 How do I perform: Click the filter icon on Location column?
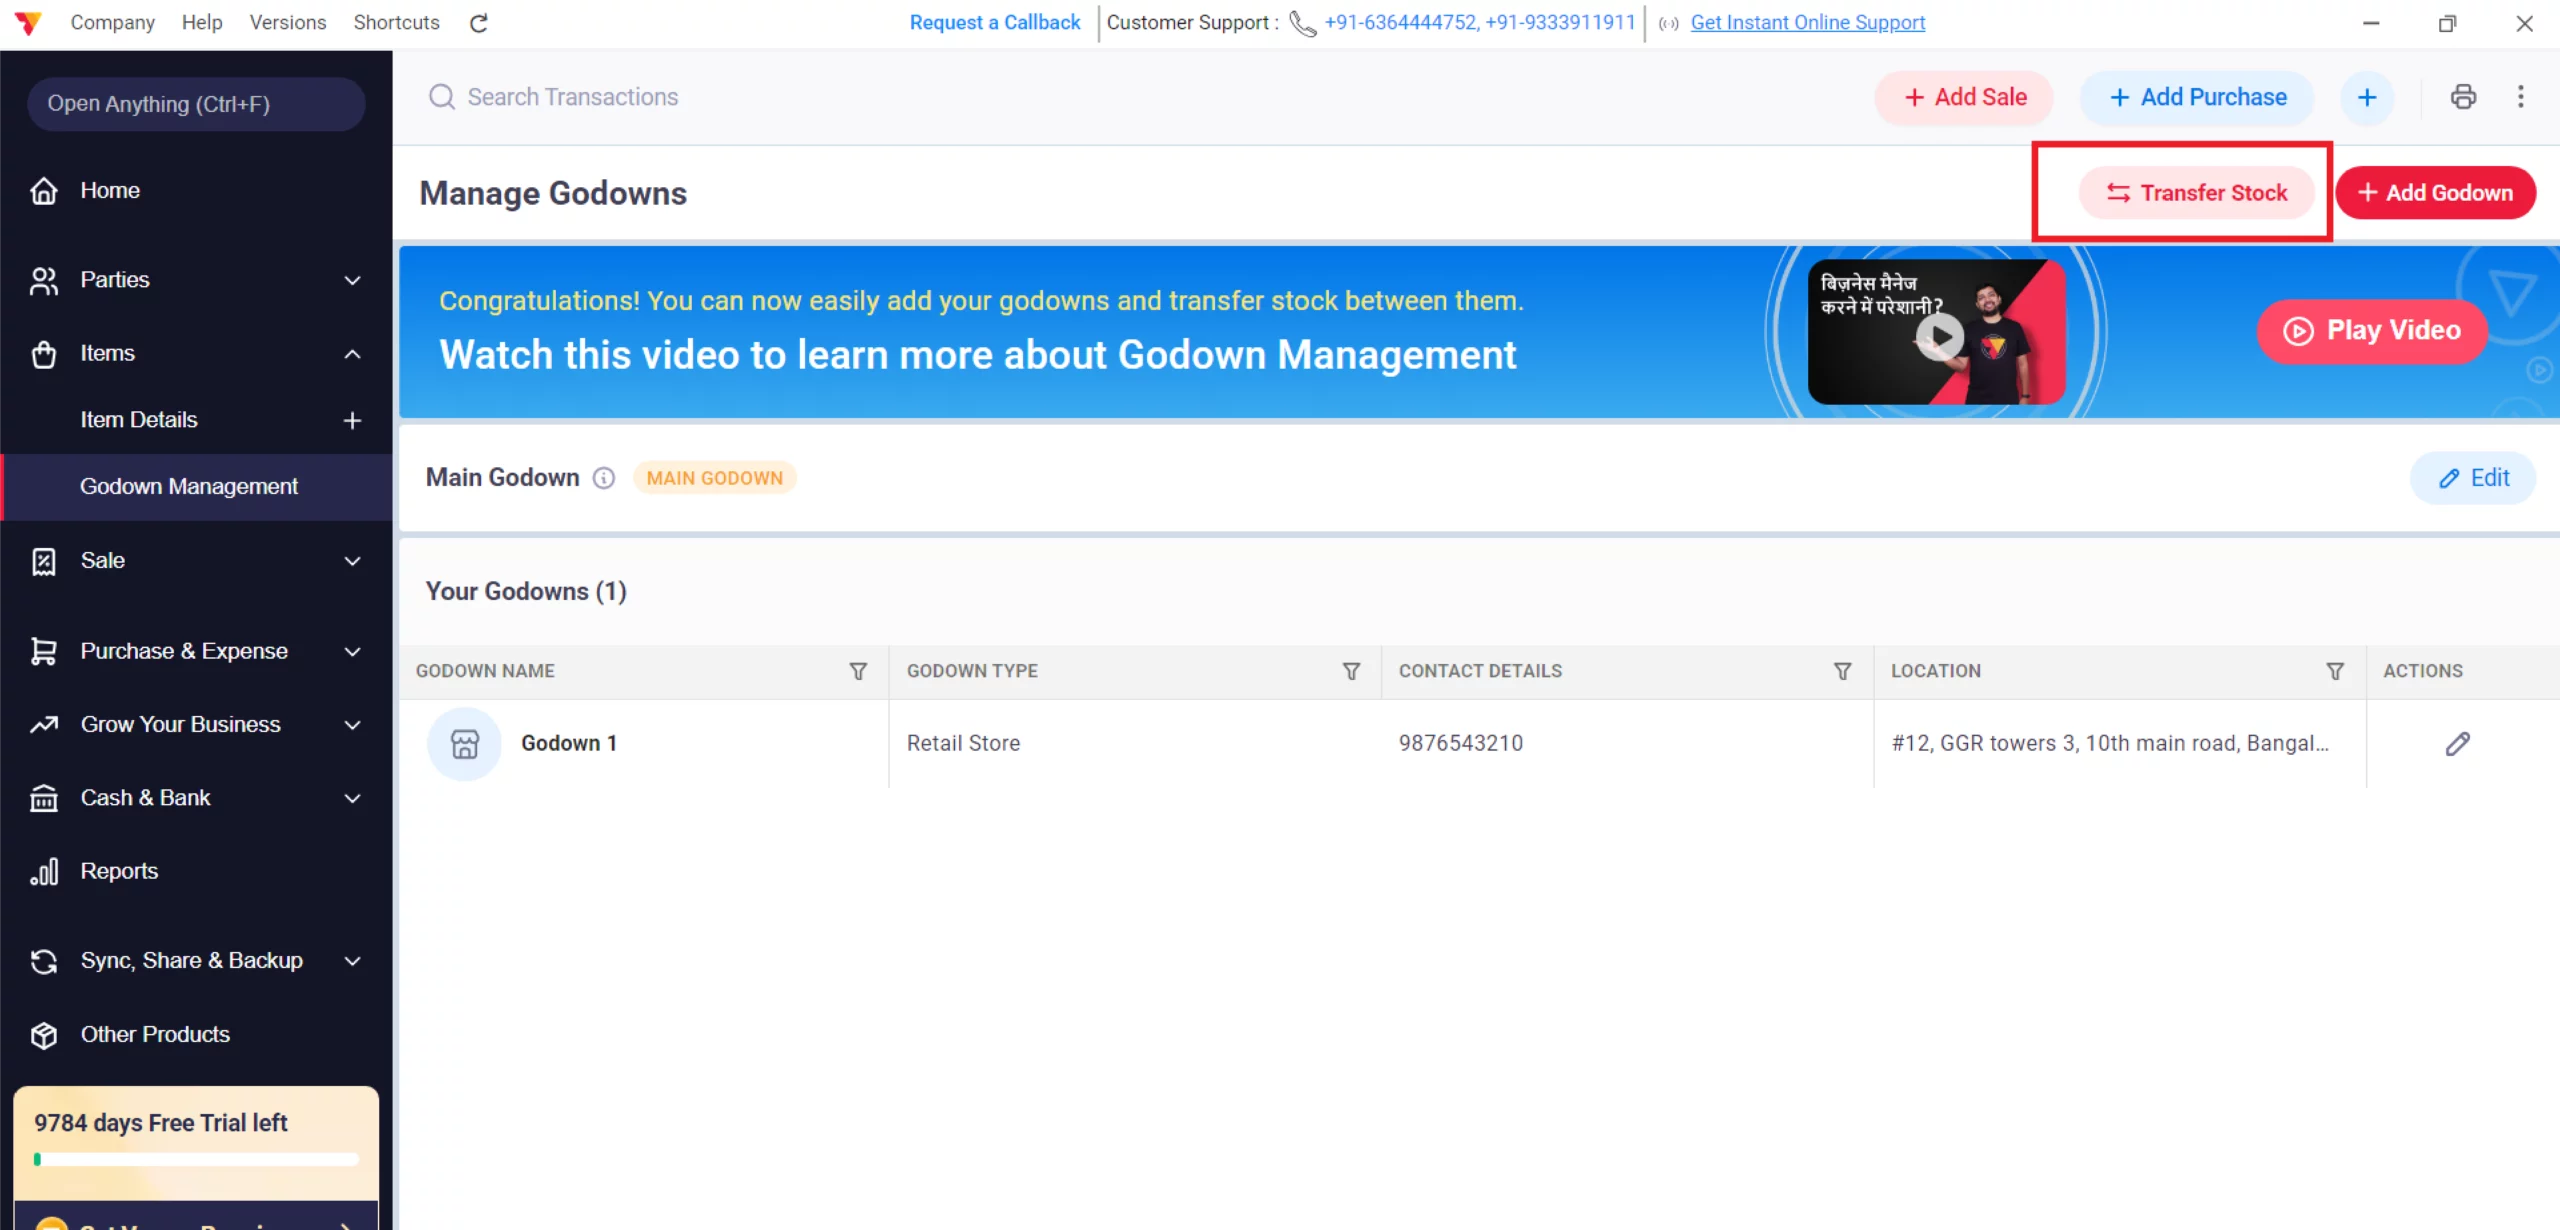point(2335,671)
